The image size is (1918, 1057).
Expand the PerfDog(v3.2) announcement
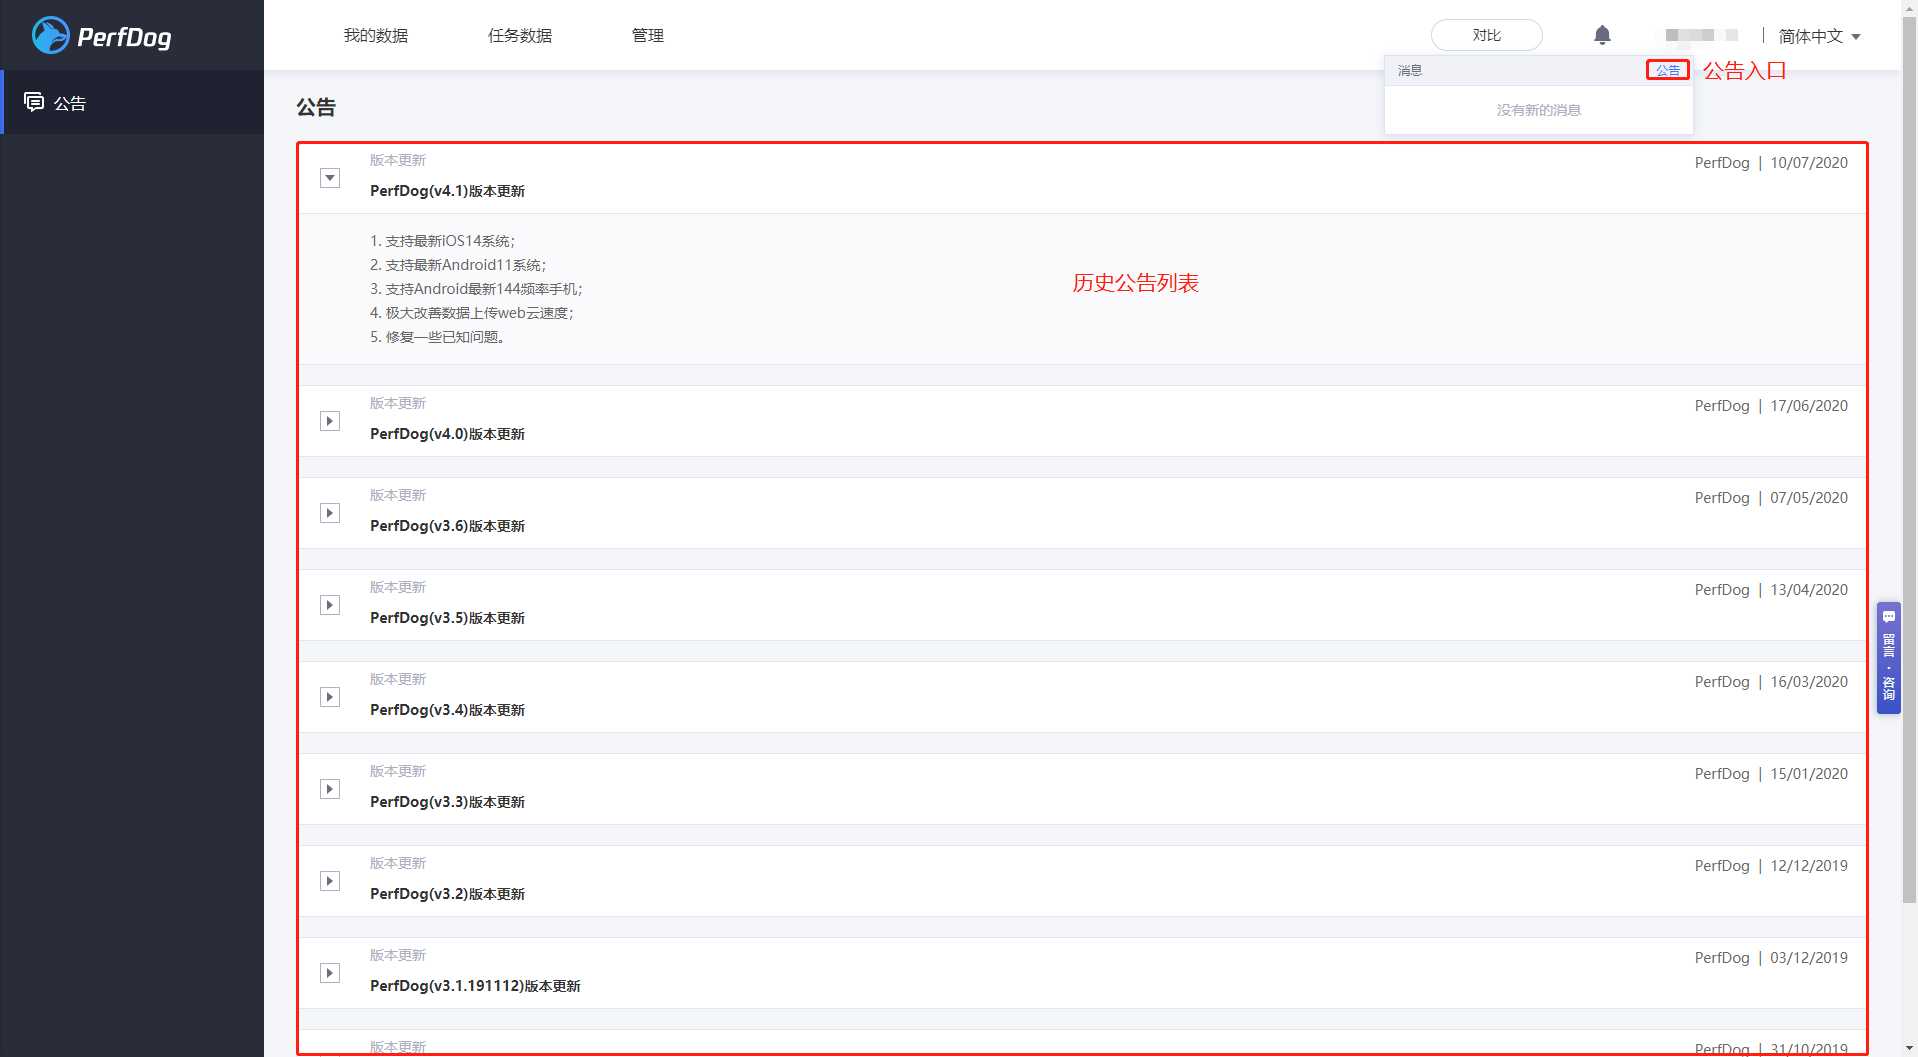330,881
